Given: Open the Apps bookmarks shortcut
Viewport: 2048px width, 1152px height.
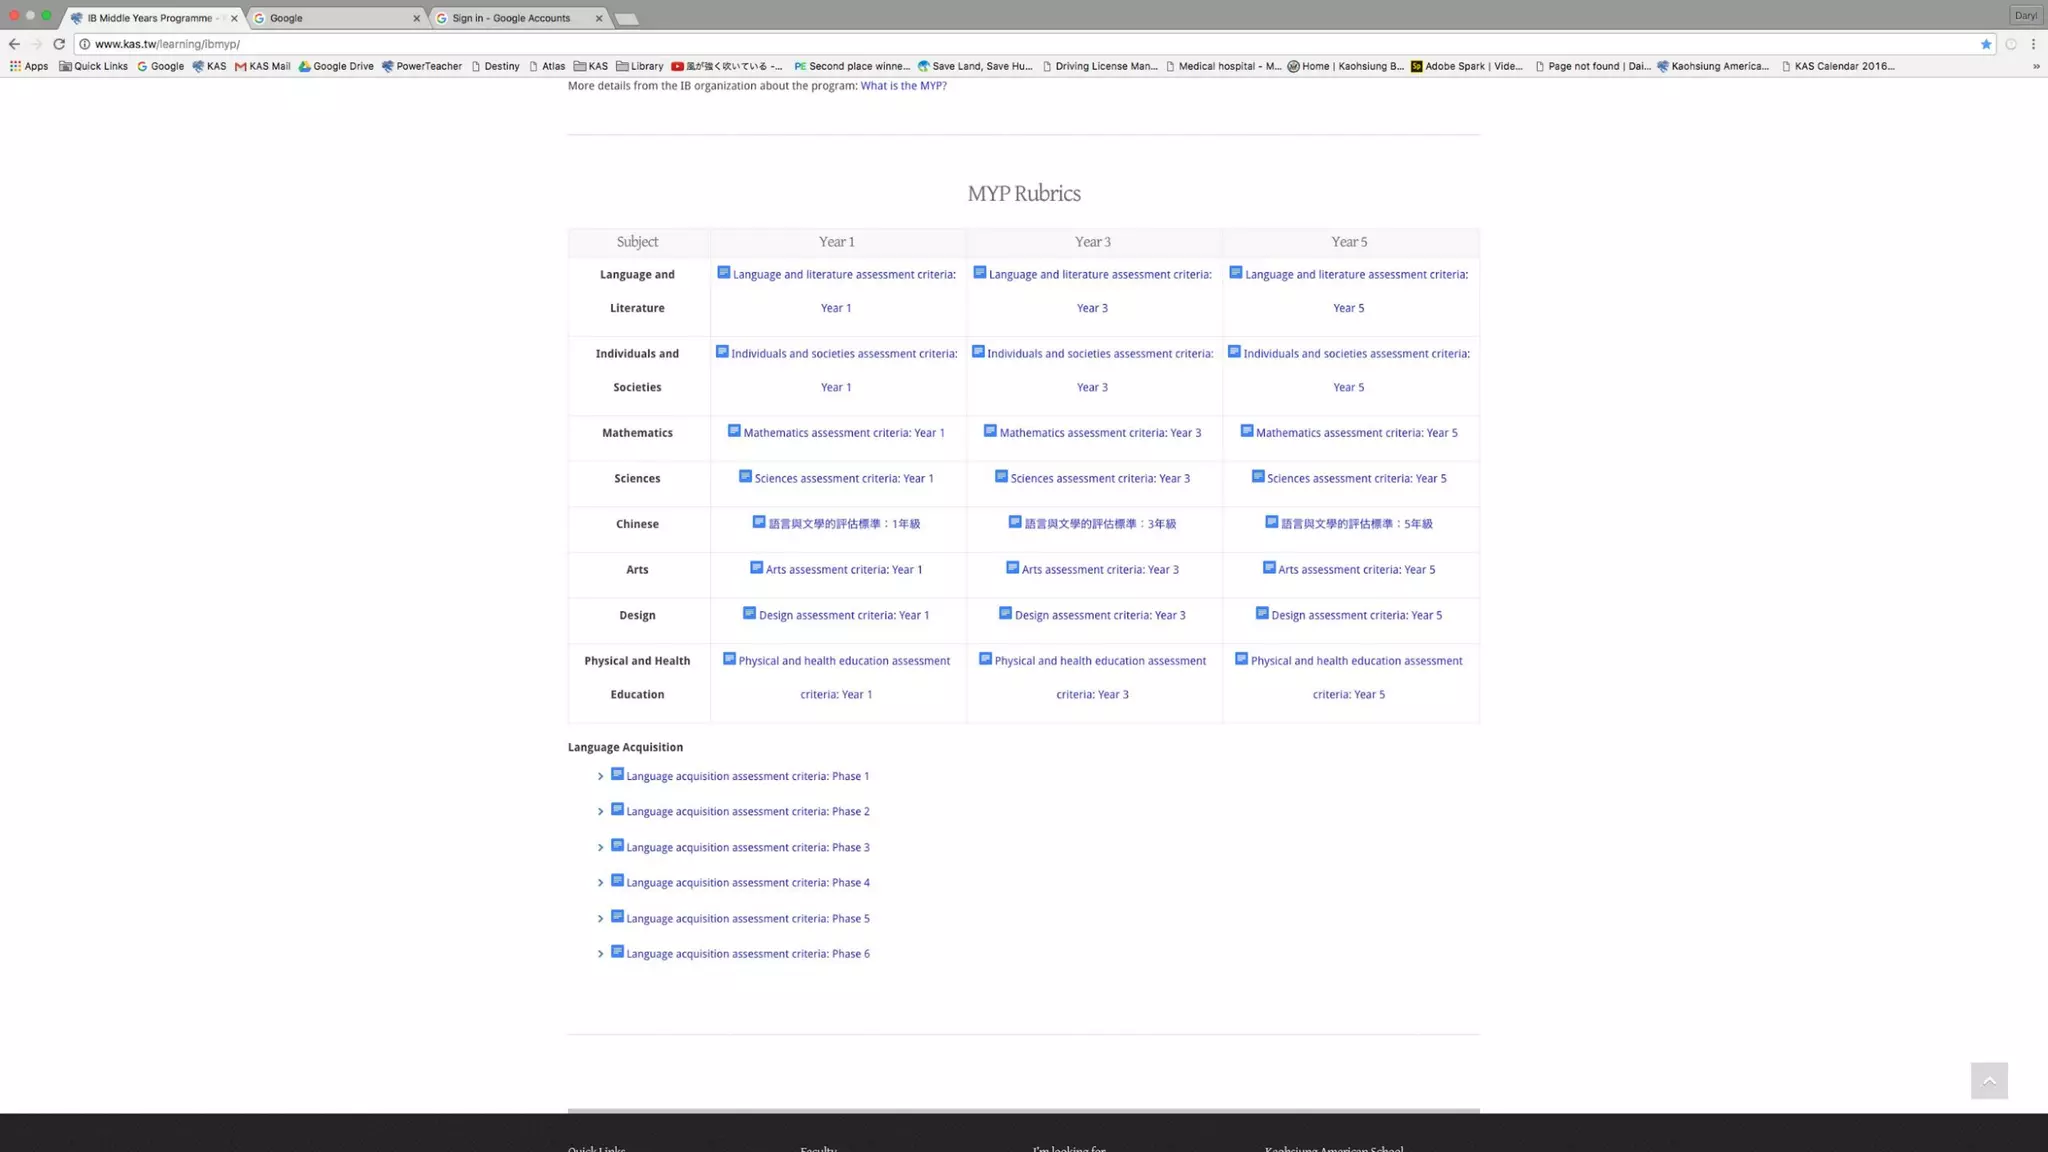Looking at the screenshot, I should tap(29, 66).
